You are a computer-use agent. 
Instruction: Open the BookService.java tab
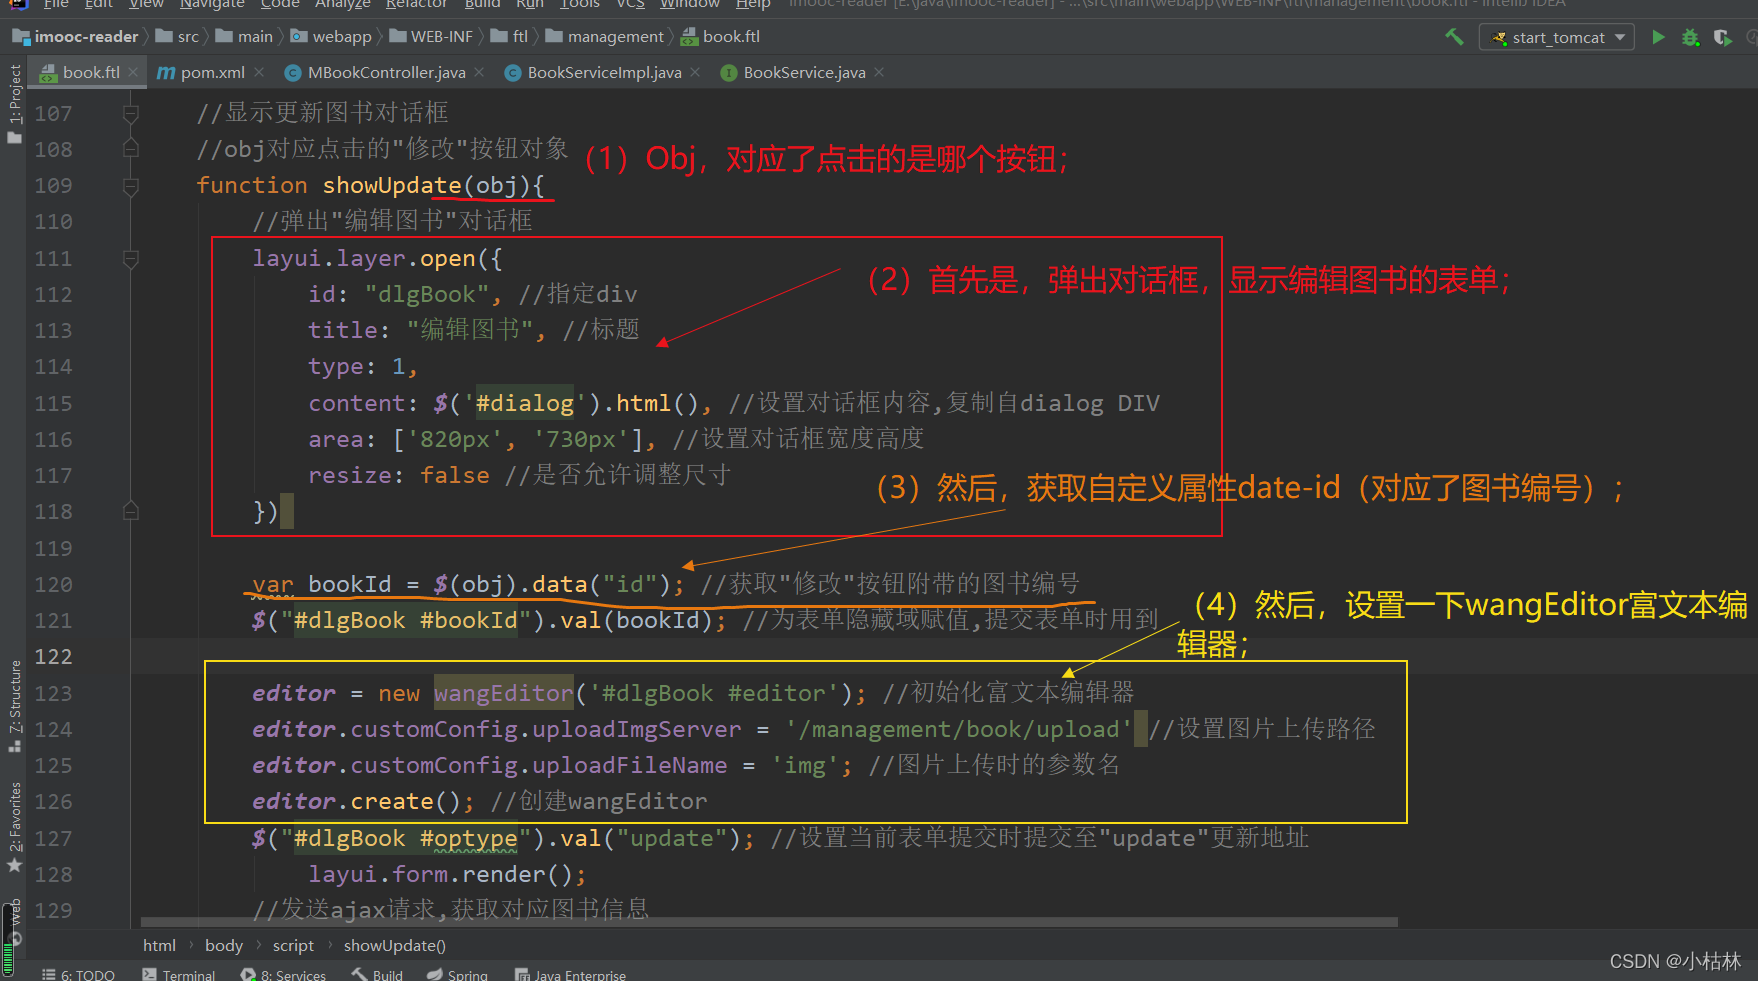click(804, 72)
